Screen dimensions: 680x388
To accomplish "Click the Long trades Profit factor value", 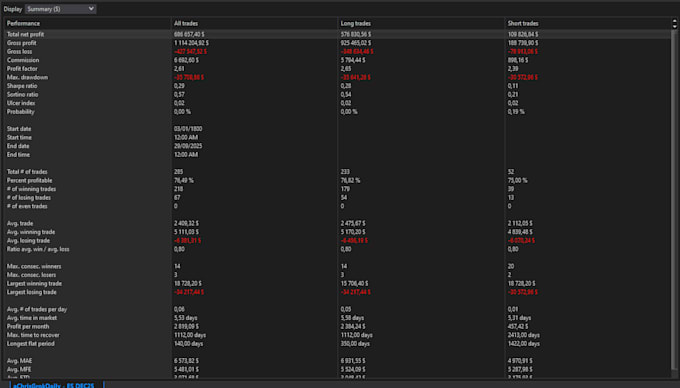I will (x=346, y=68).
